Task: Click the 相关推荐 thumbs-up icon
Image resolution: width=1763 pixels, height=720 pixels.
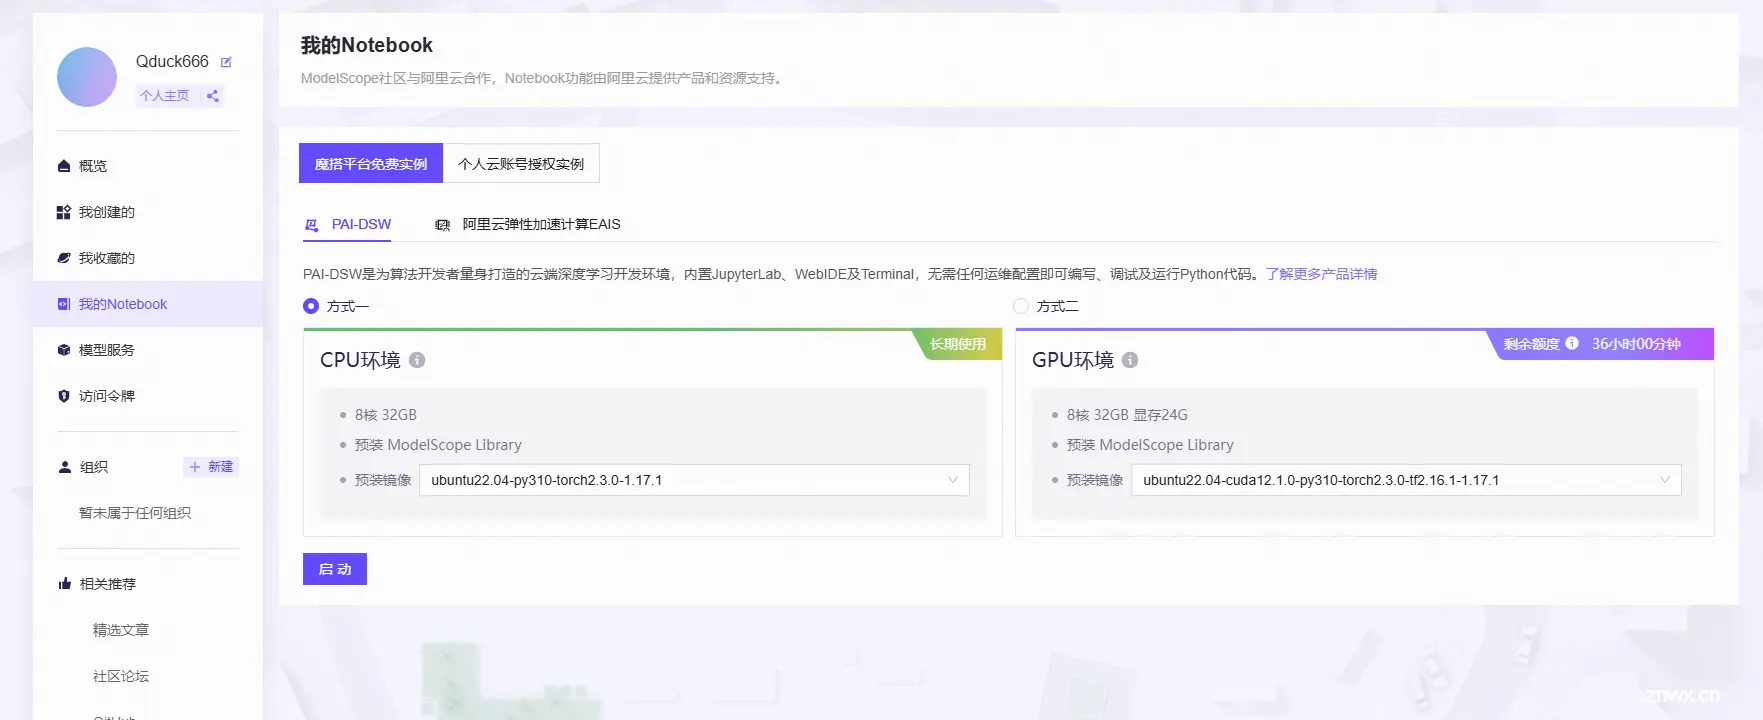Action: click(x=65, y=584)
